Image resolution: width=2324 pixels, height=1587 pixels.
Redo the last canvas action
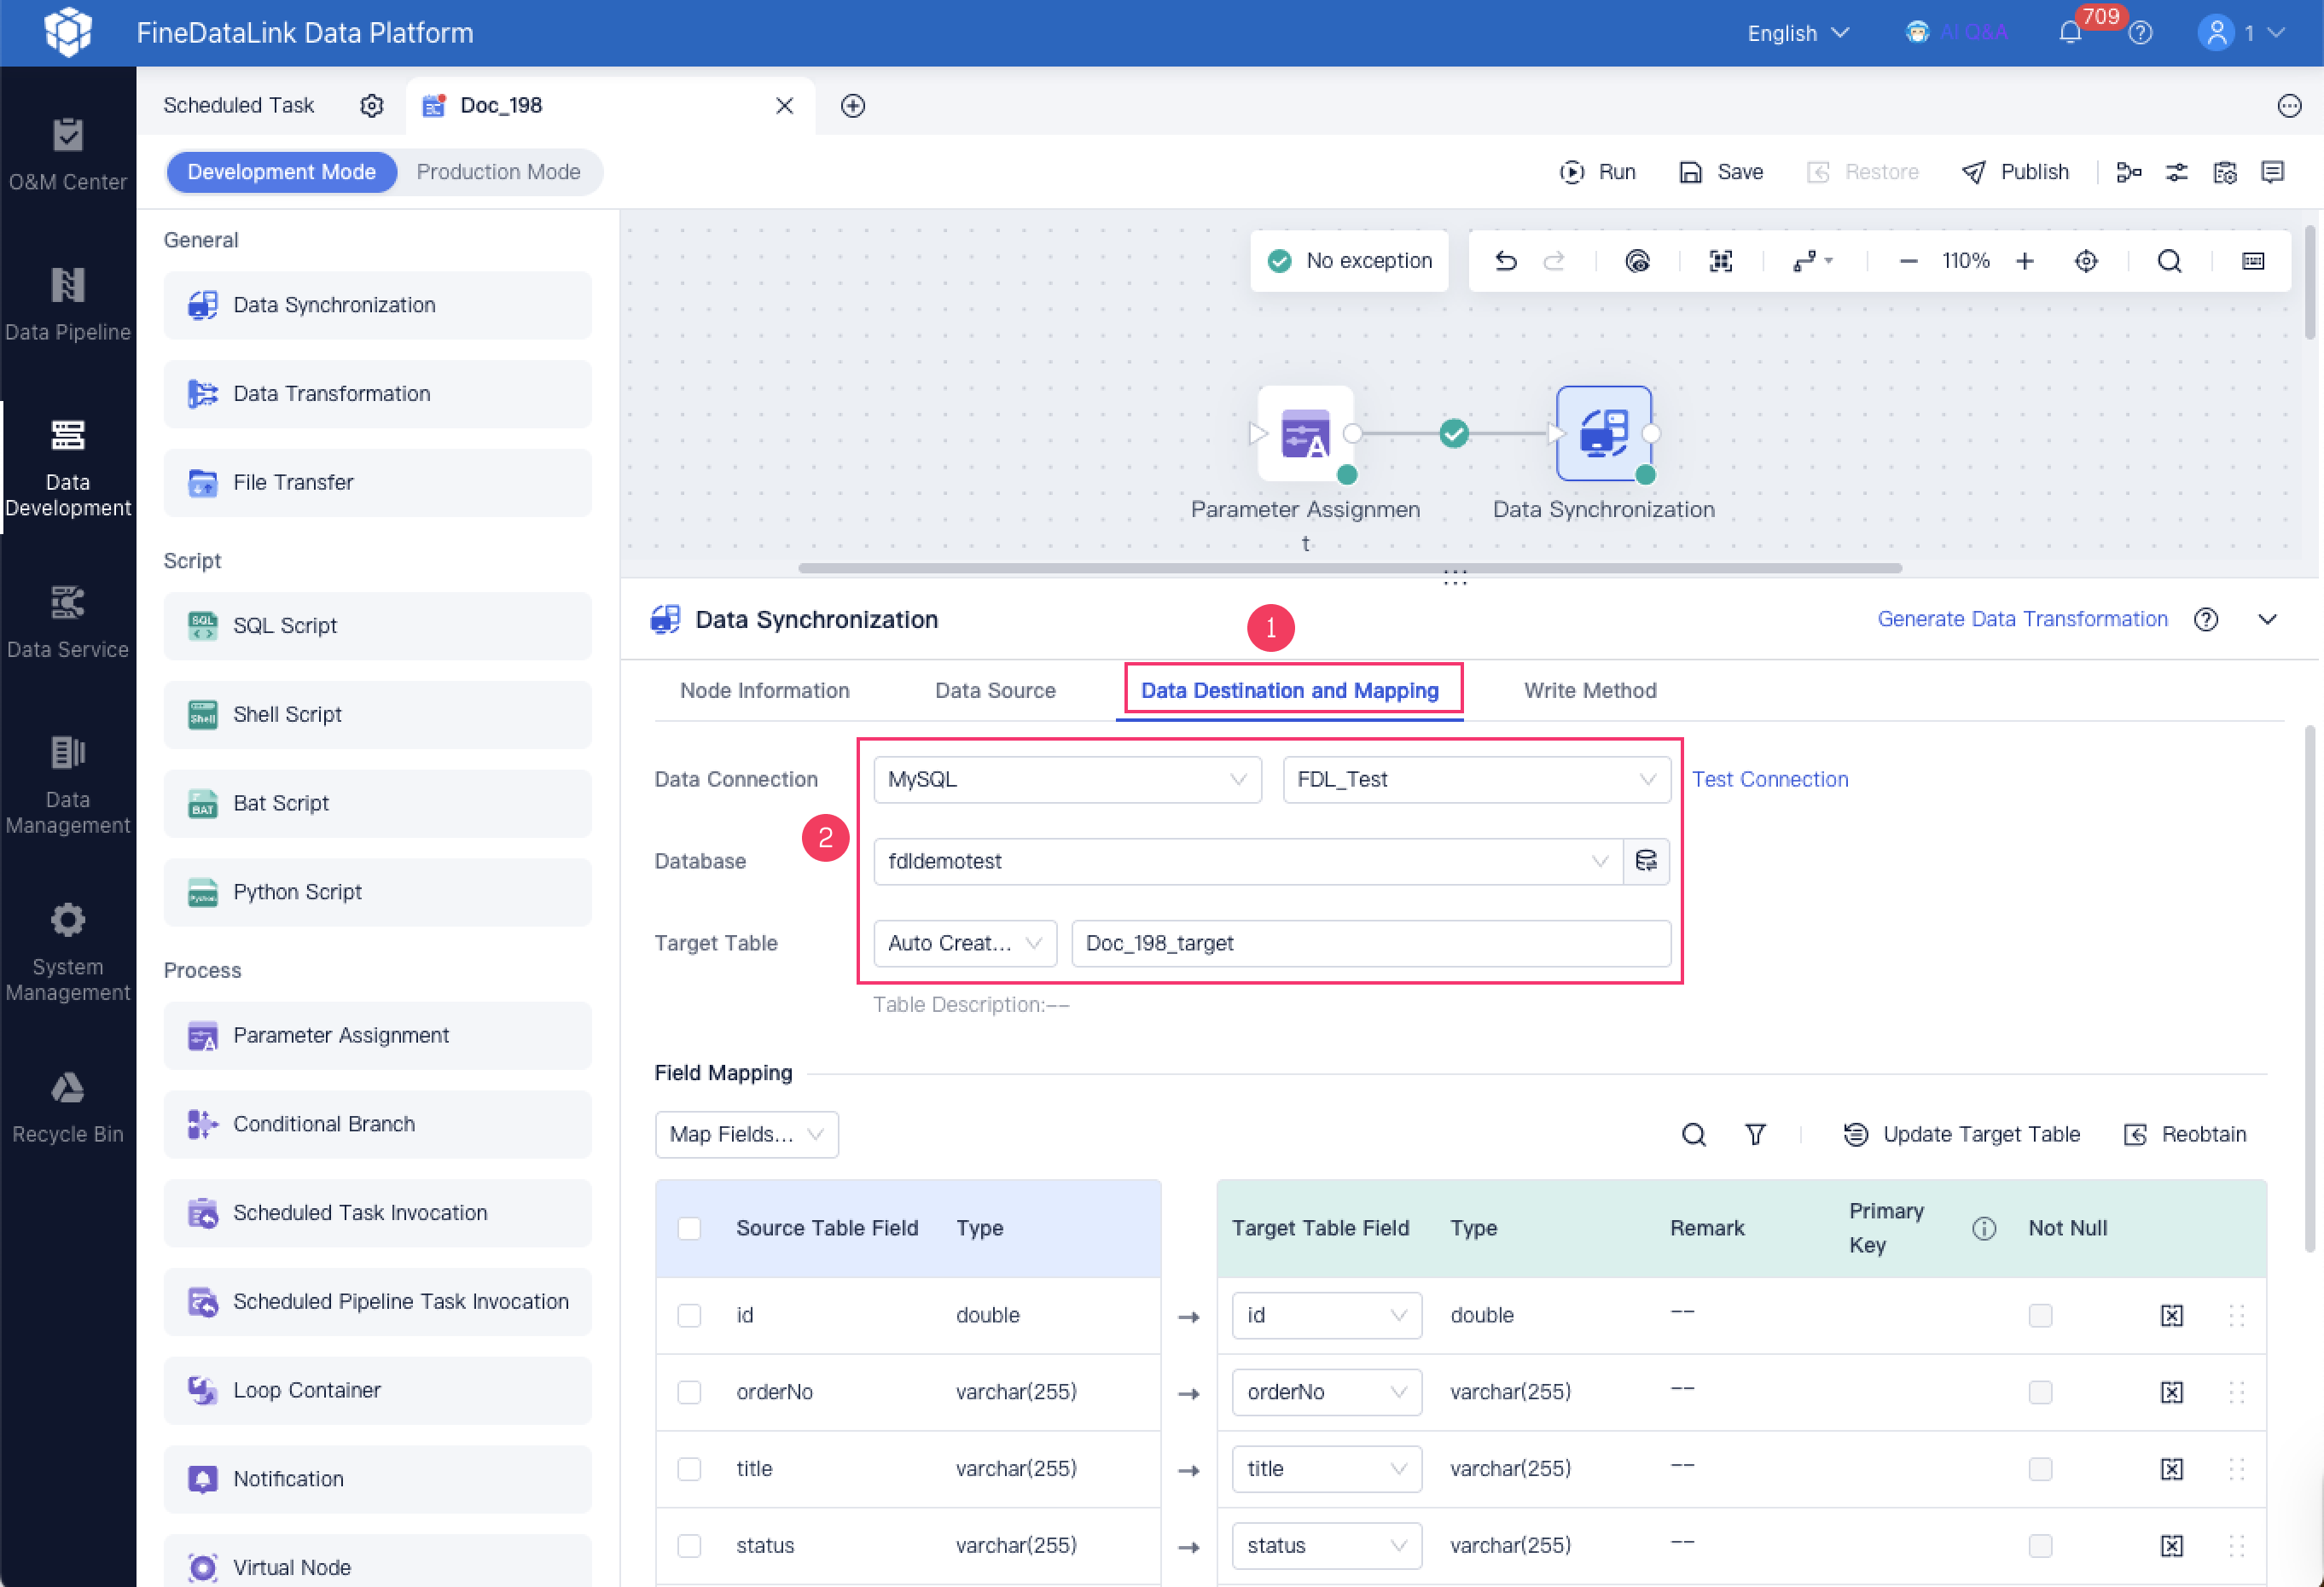1553,261
